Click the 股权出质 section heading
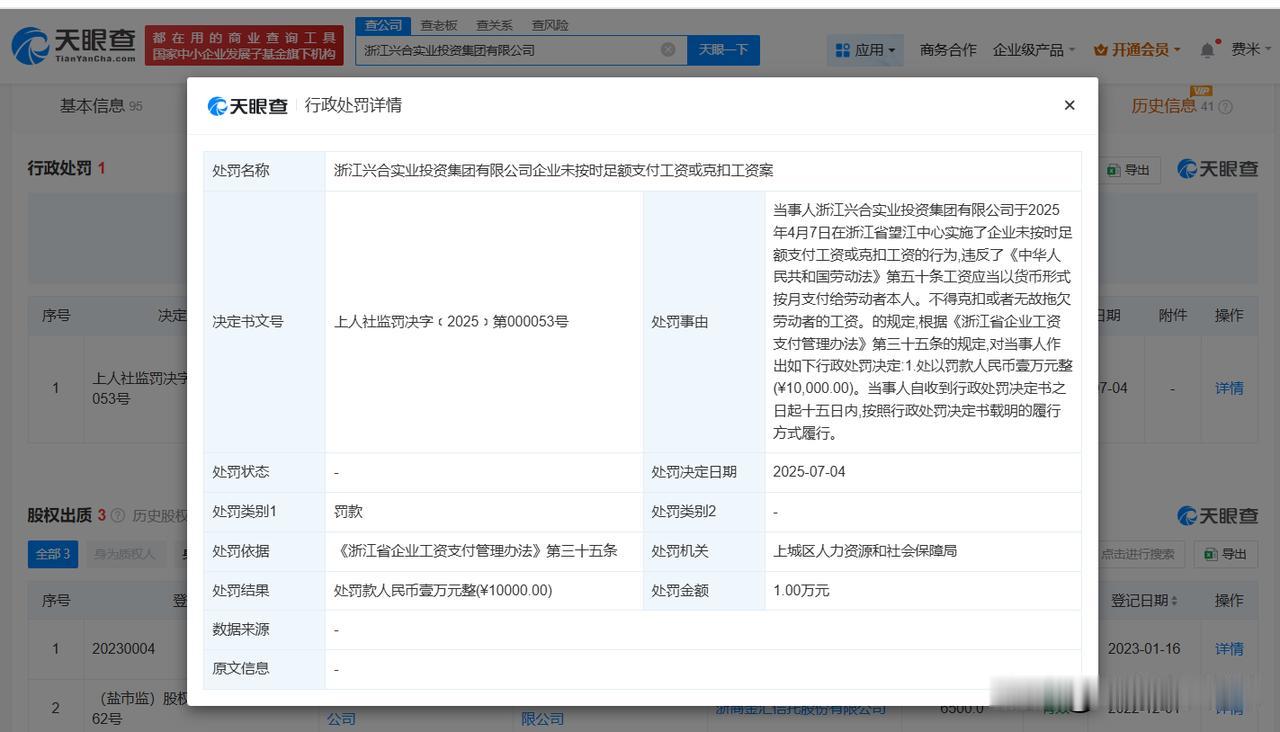1280x732 pixels. [x=59, y=515]
